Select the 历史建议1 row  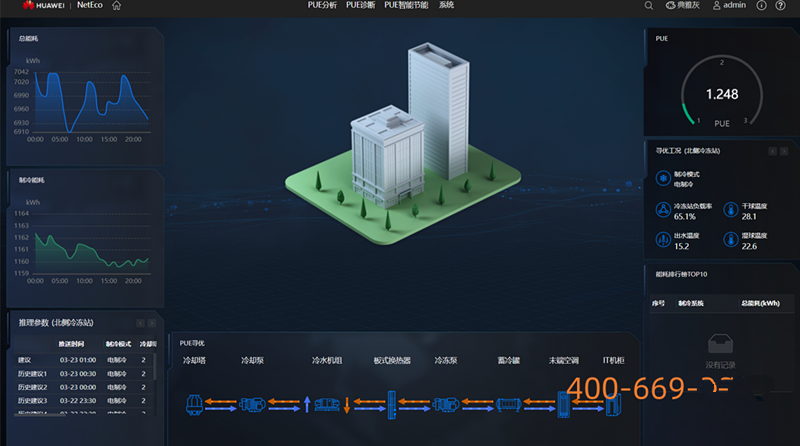(83, 374)
